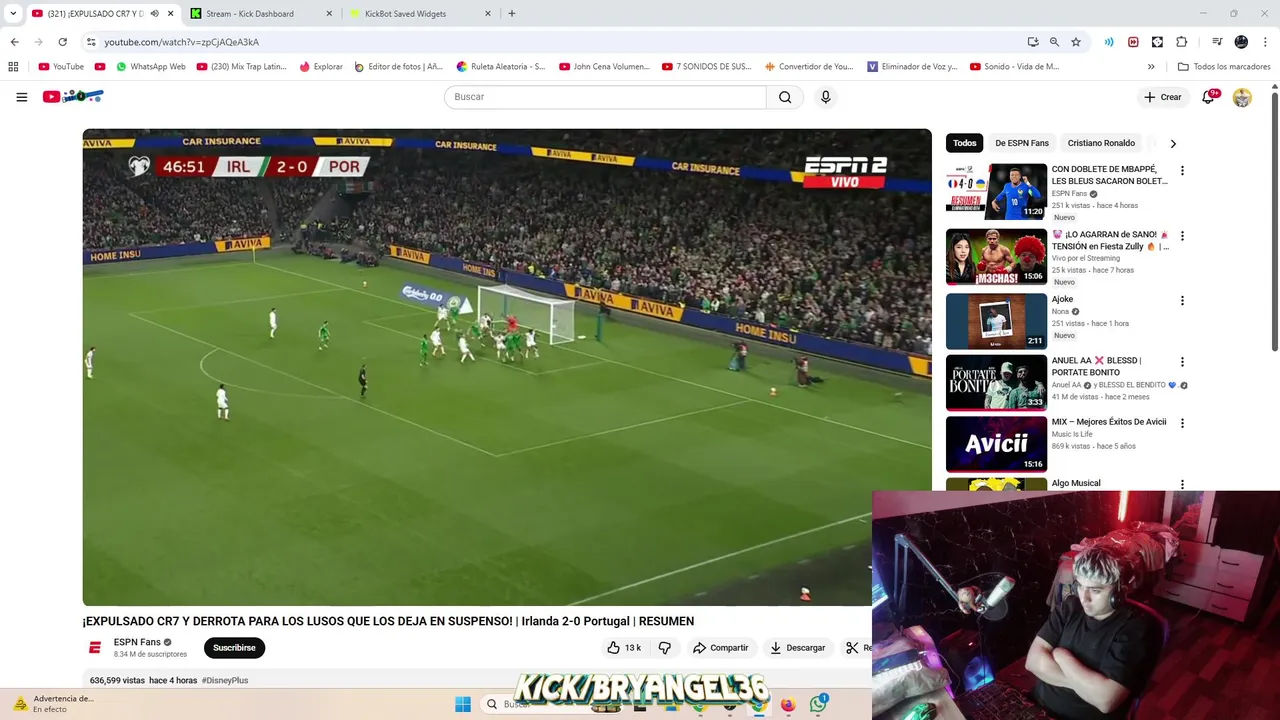Open WhatsApp from the taskbar
This screenshot has height=720, width=1280.
[x=818, y=704]
